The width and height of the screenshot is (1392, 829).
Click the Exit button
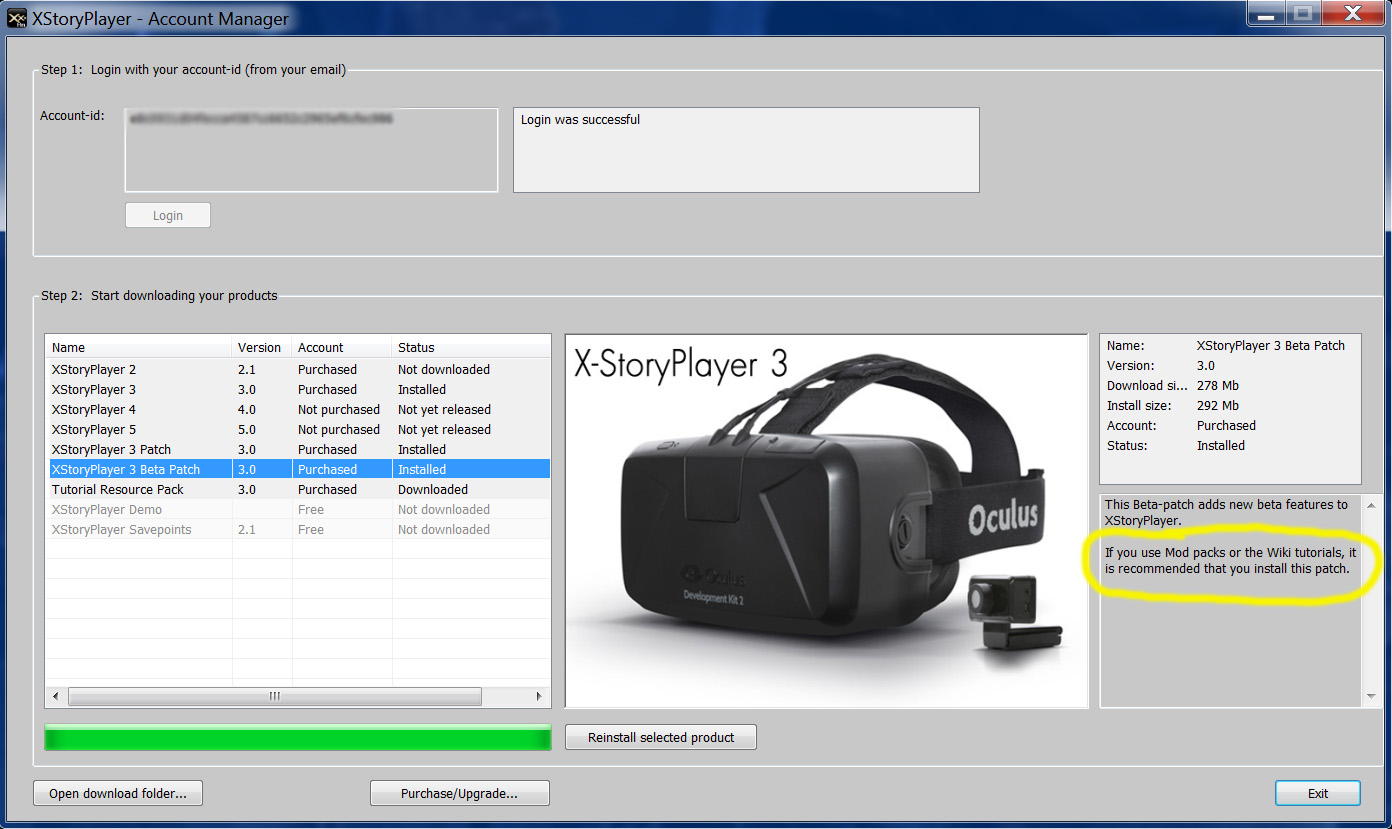tap(1318, 793)
